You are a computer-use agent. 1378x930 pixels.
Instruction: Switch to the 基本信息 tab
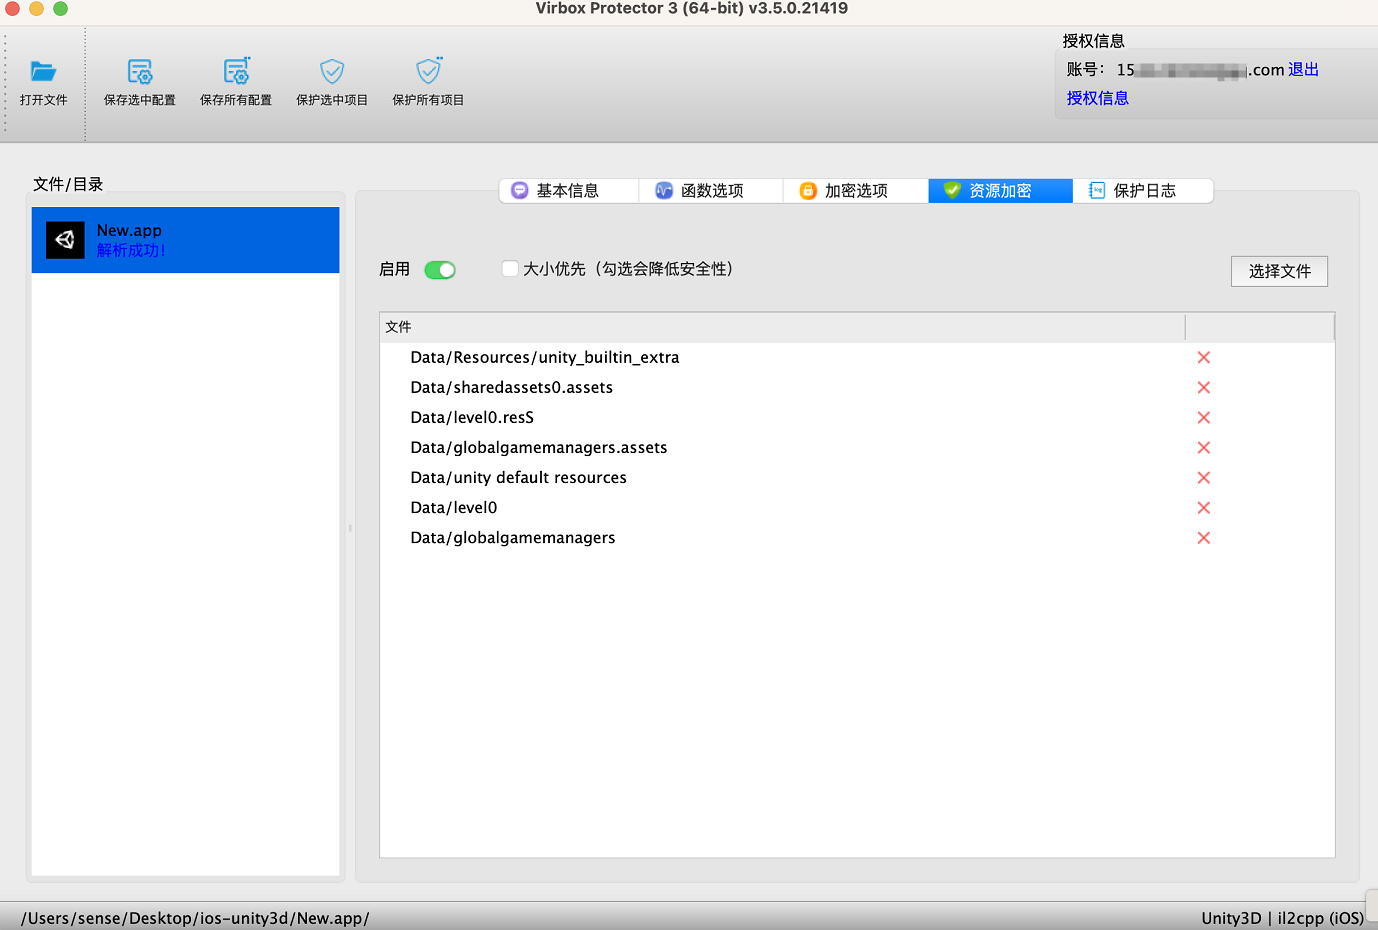pyautogui.click(x=568, y=191)
